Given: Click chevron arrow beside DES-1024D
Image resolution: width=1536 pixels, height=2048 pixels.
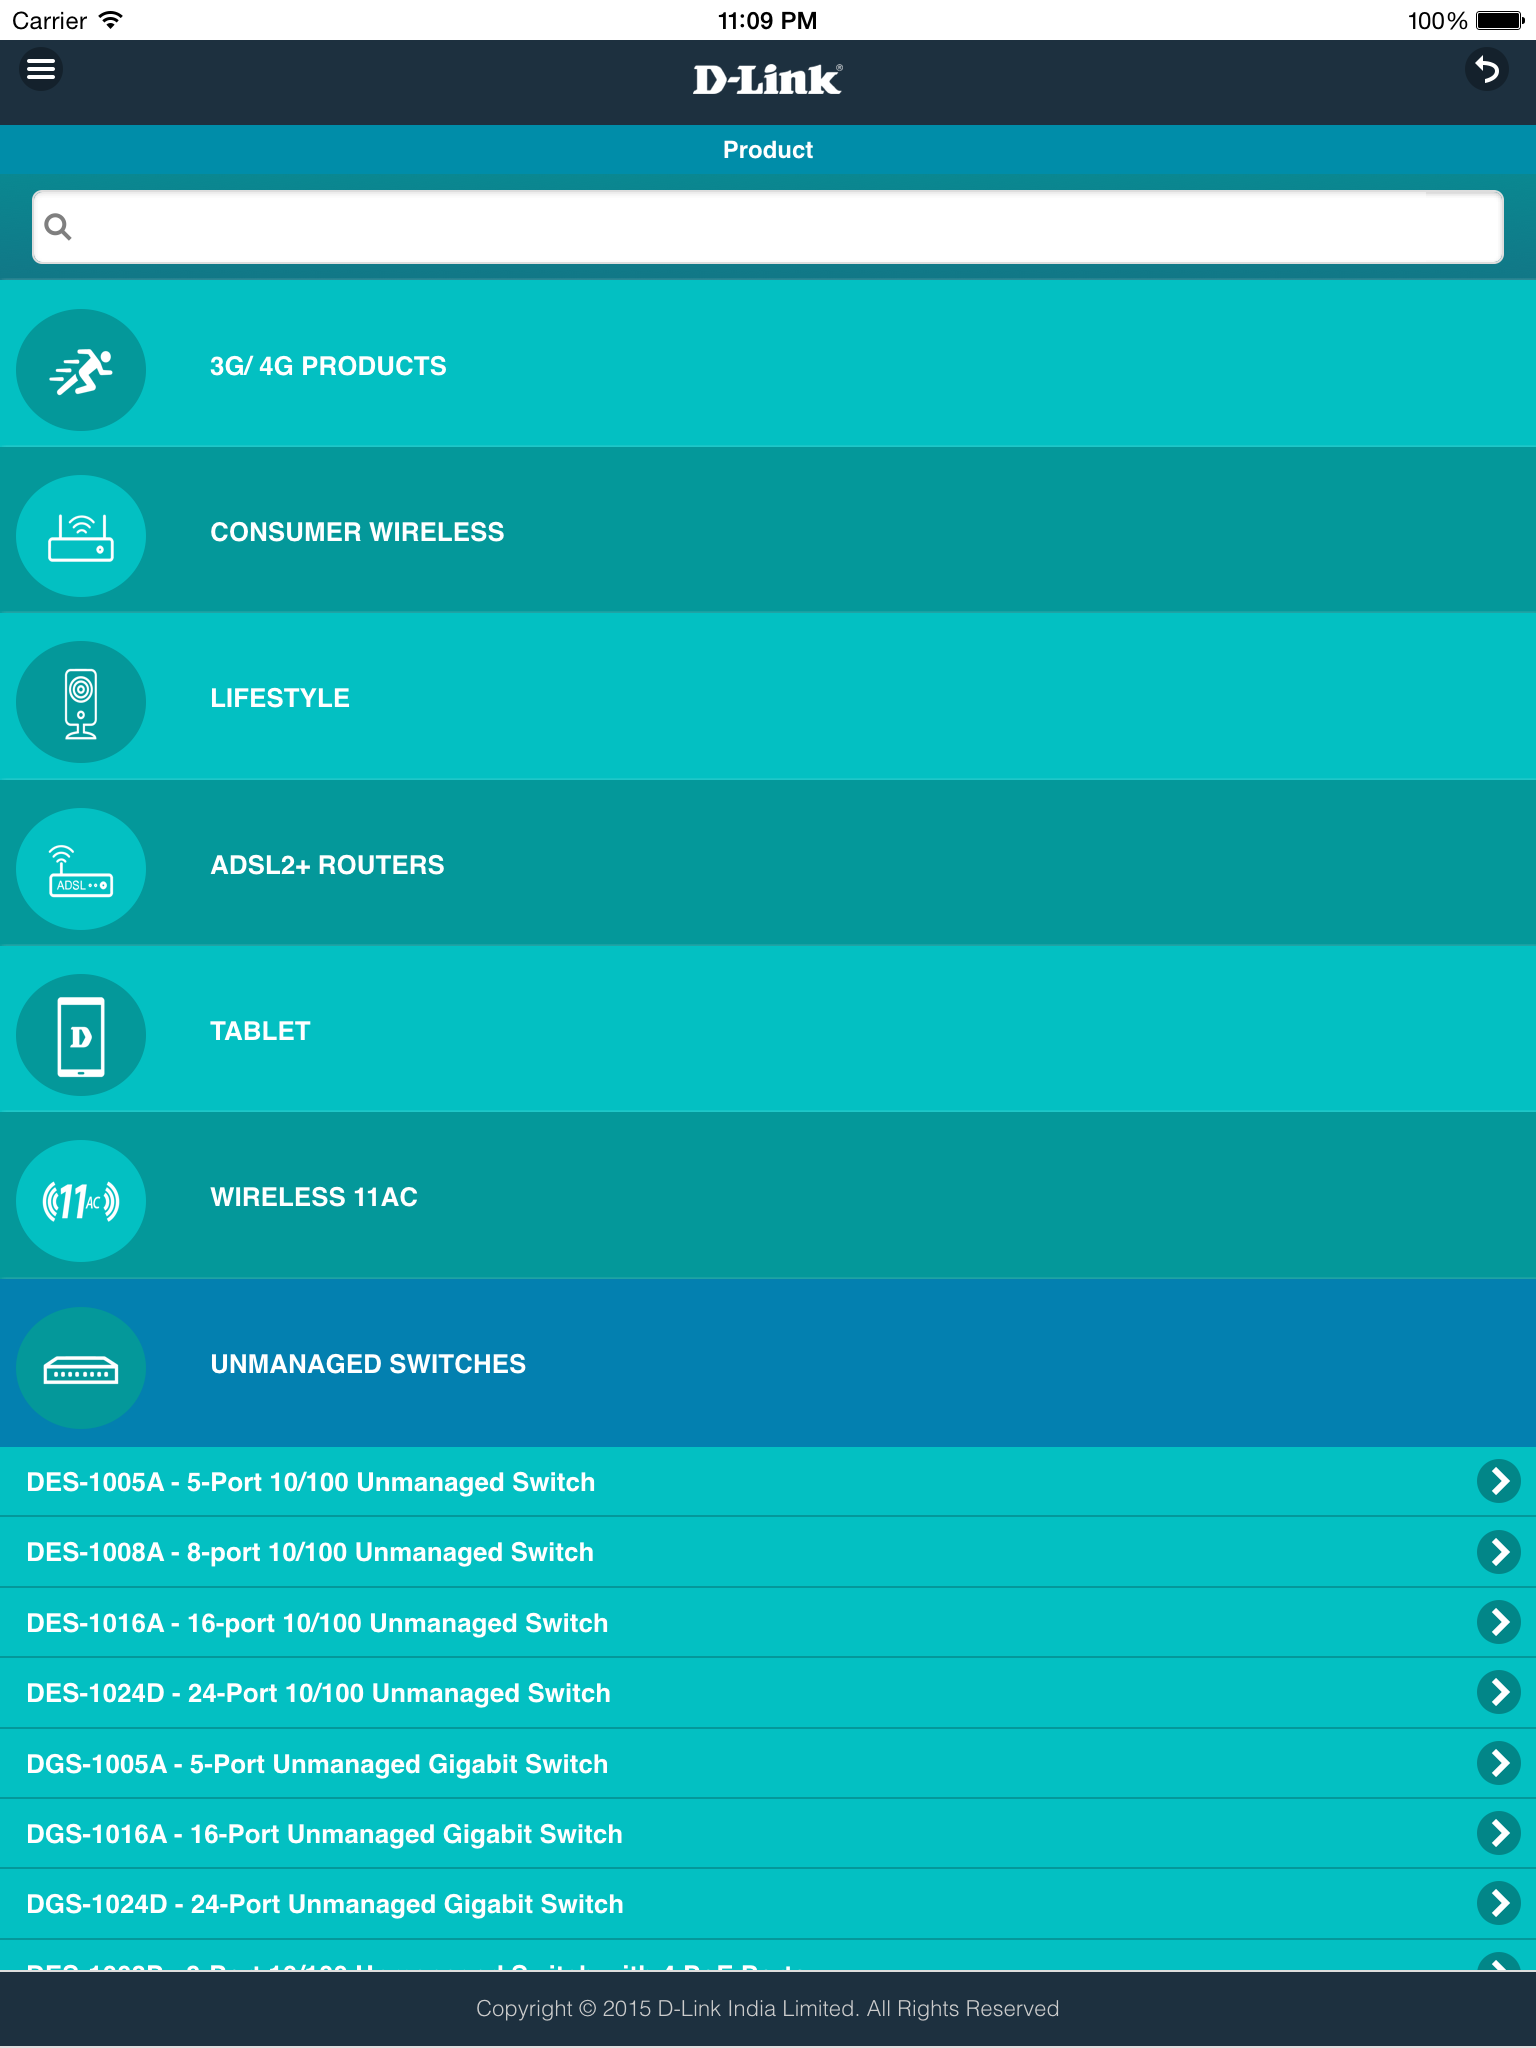Looking at the screenshot, I should coord(1499,1692).
